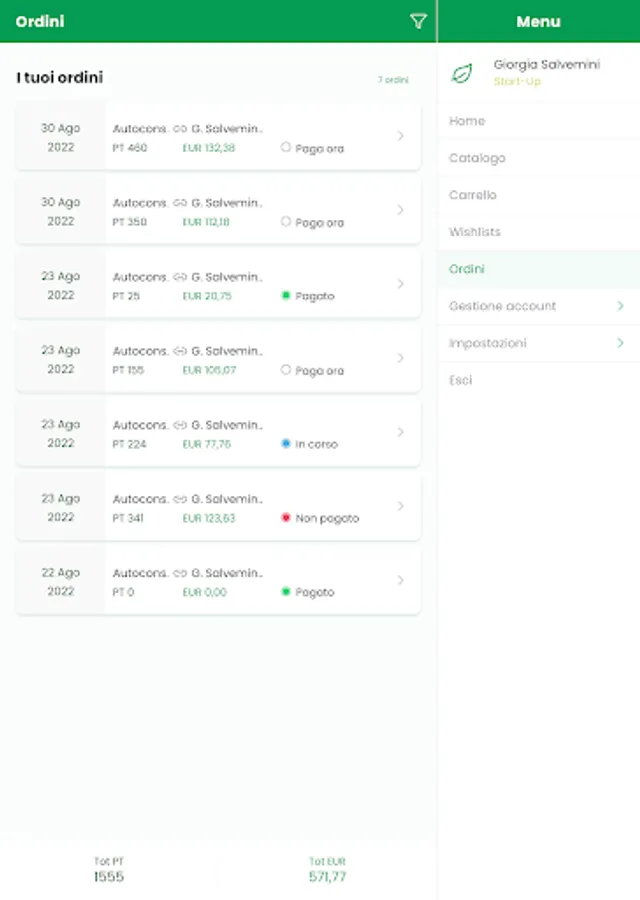Open Carrello from the menu
The image size is (640, 900).
tap(473, 195)
